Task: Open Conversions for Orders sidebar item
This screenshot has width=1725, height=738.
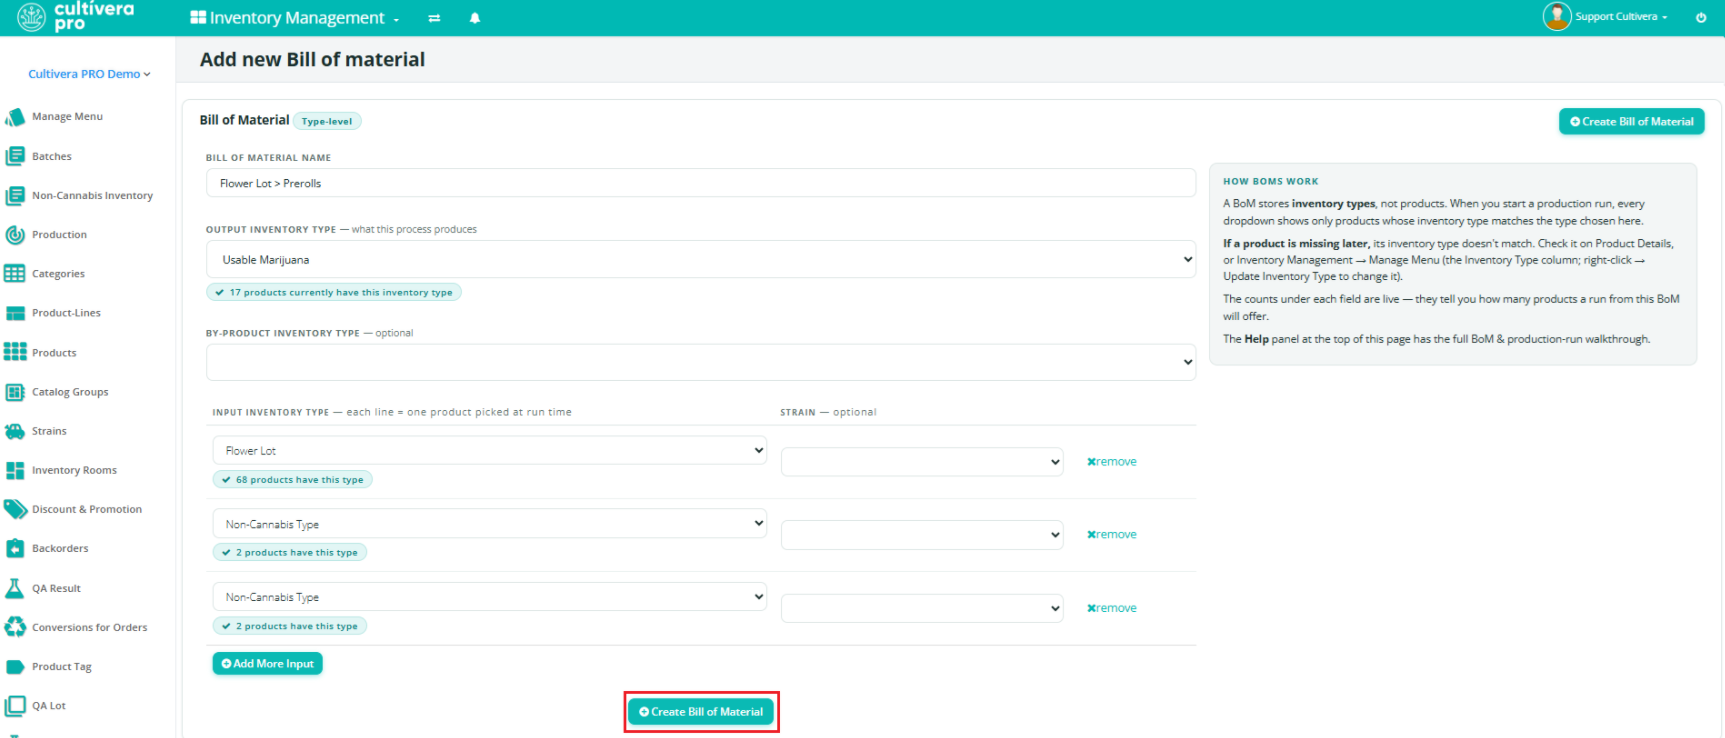Action: point(89,627)
